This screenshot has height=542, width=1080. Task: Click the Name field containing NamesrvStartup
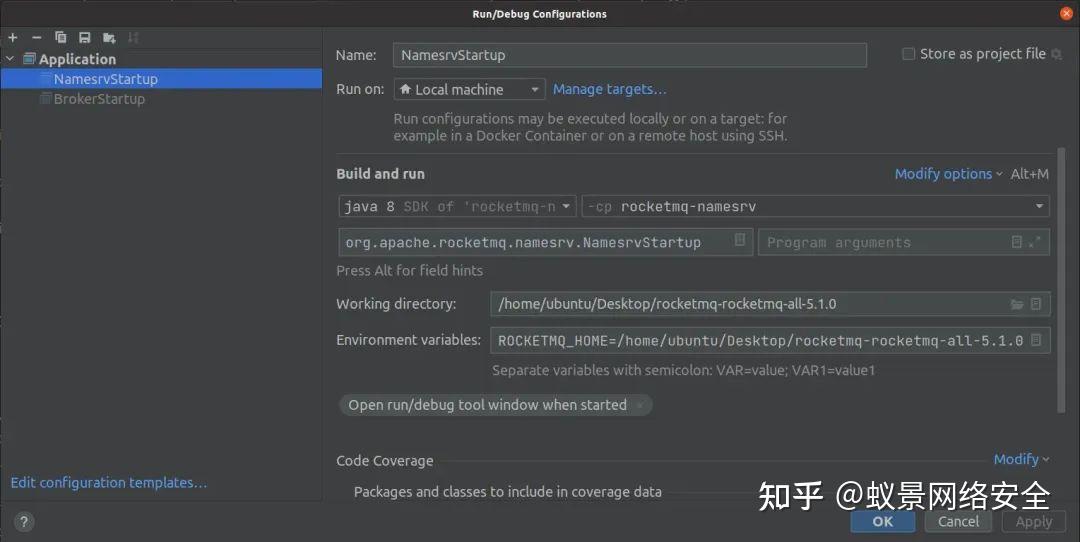tap(630, 55)
